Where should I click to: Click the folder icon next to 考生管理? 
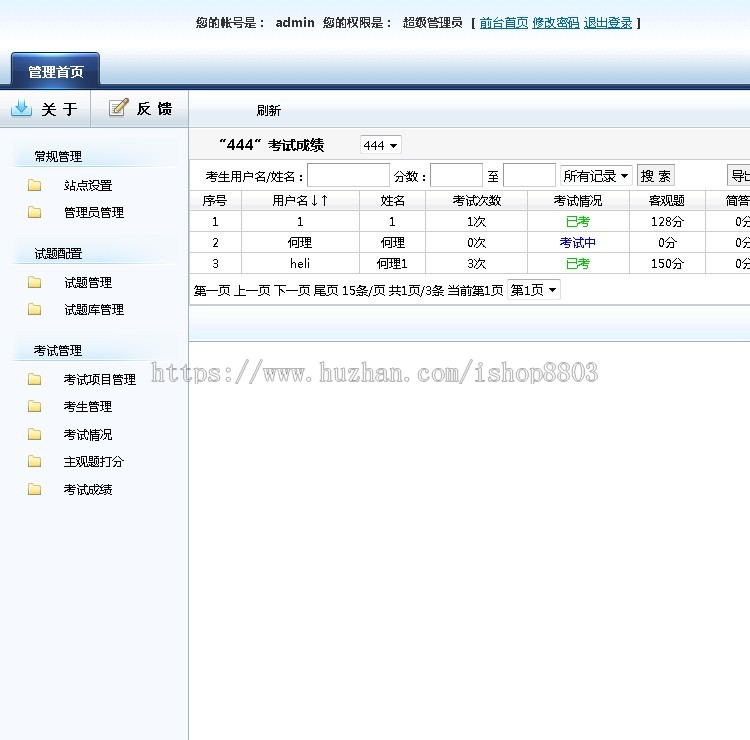tap(34, 407)
